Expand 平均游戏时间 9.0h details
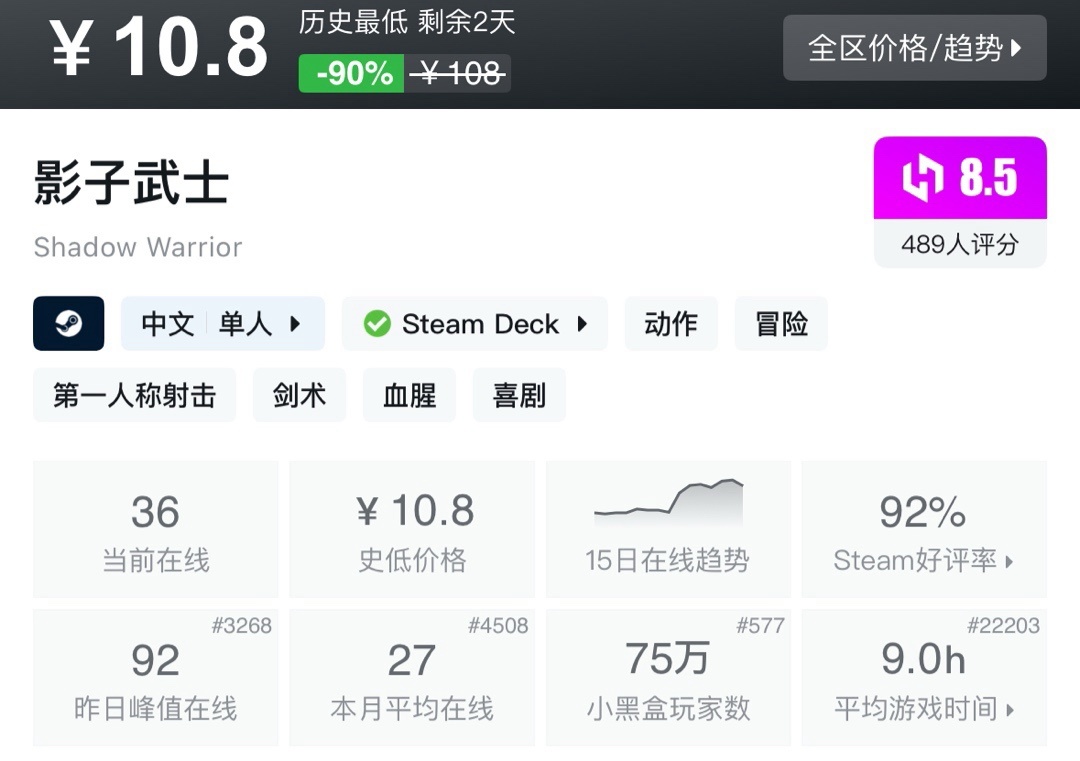 [x=924, y=678]
